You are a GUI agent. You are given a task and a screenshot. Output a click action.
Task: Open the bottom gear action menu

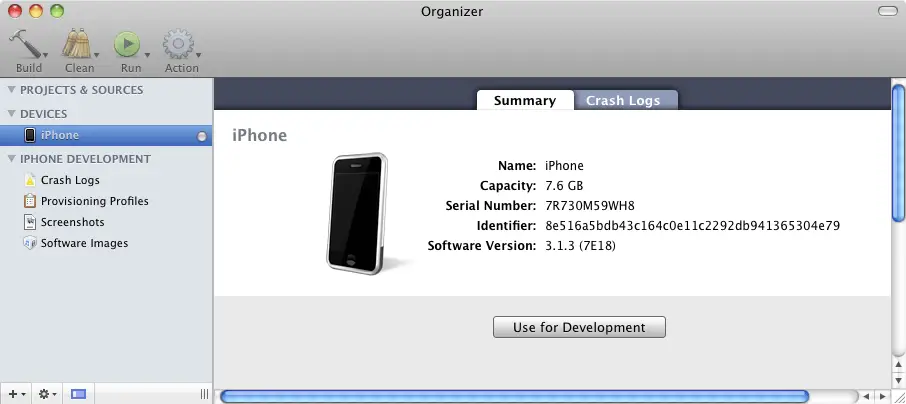[x=47, y=394]
